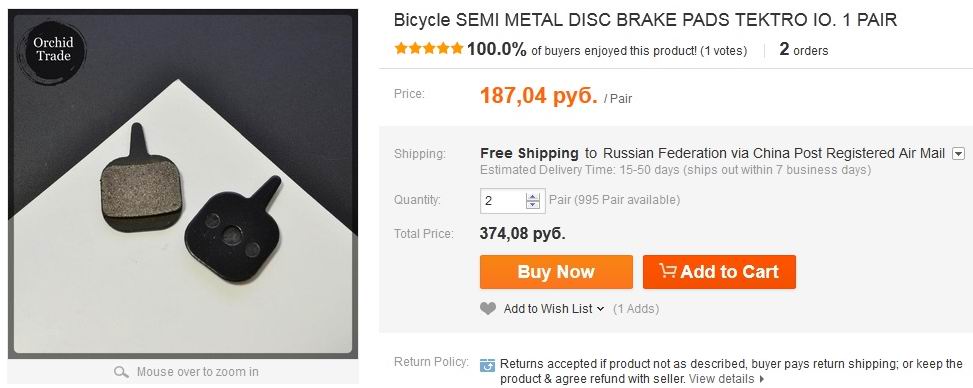The width and height of the screenshot is (973, 388).
Task: Click the cart icon inside Add to Cart
Action: 667,271
